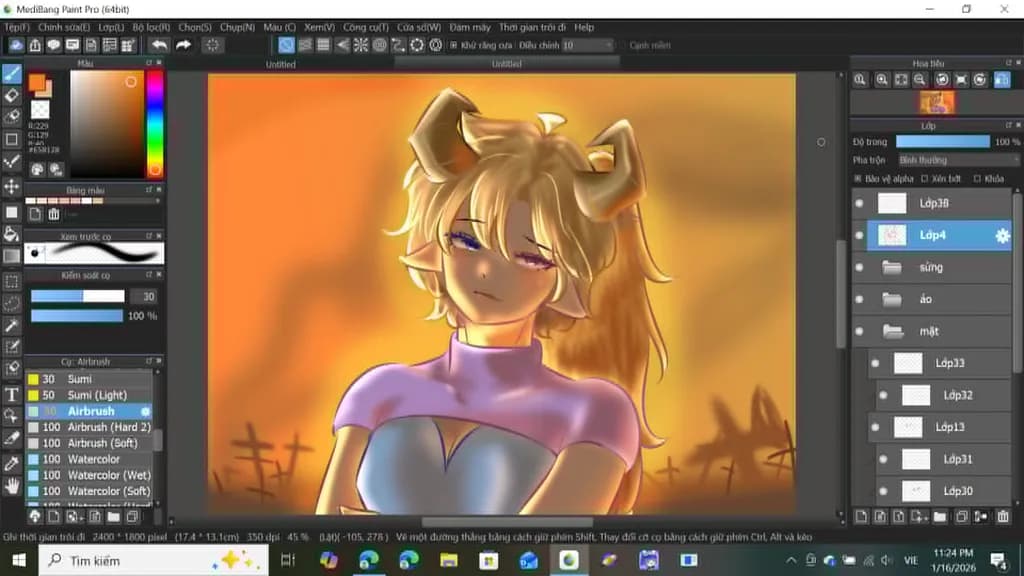
Task: Open the Lớp(L) menu
Action: (111, 27)
